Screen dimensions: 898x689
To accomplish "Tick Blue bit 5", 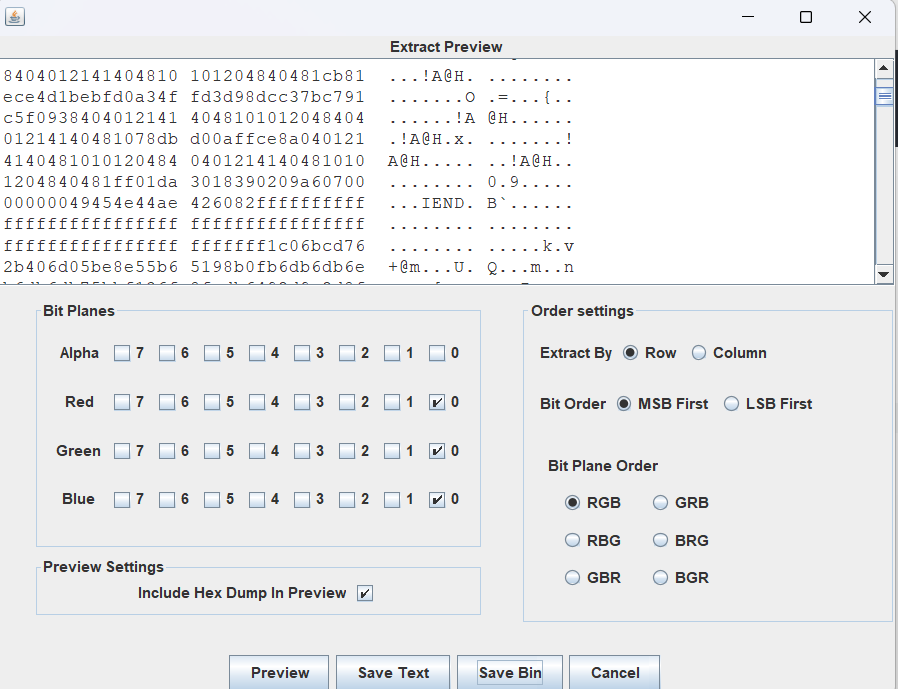I will [x=212, y=499].
